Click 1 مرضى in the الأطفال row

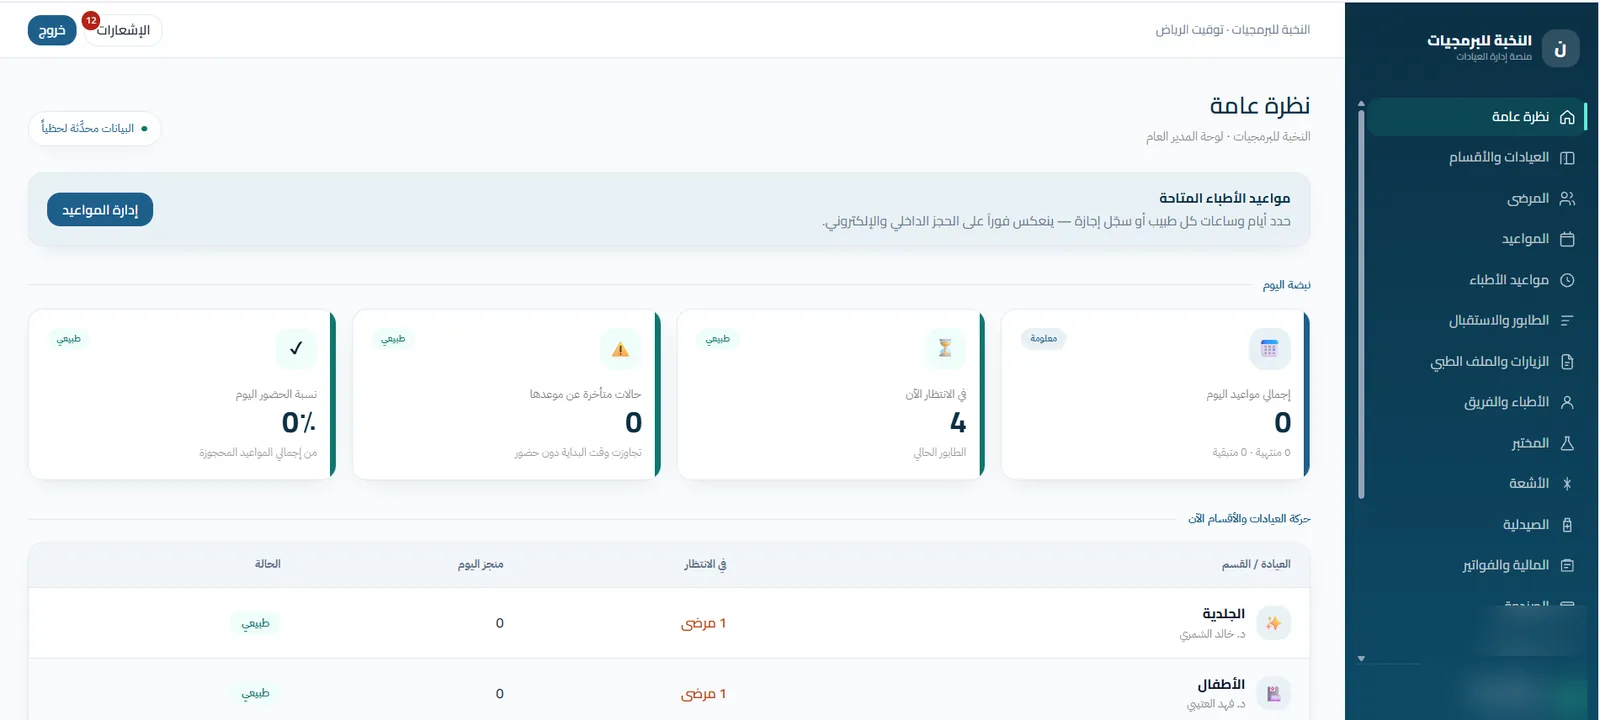click(703, 694)
